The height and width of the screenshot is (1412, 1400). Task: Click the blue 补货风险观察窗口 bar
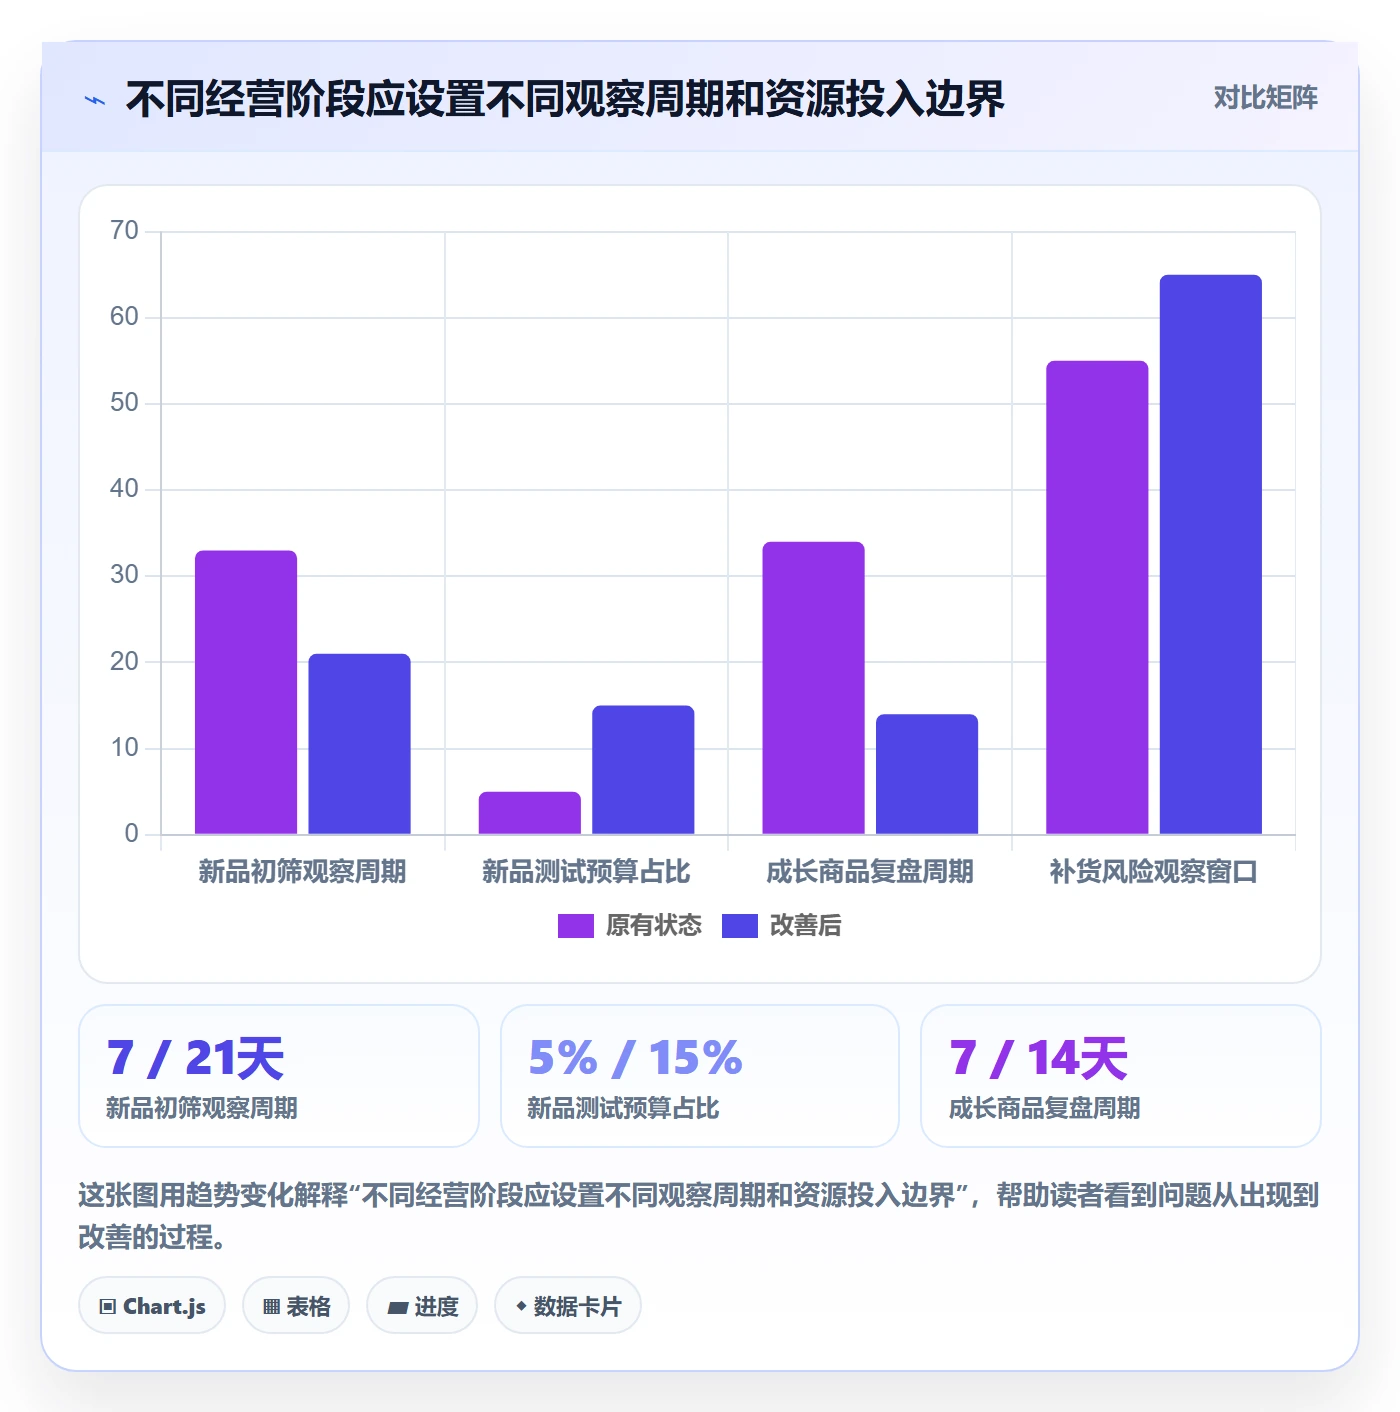pyautogui.click(x=1211, y=554)
